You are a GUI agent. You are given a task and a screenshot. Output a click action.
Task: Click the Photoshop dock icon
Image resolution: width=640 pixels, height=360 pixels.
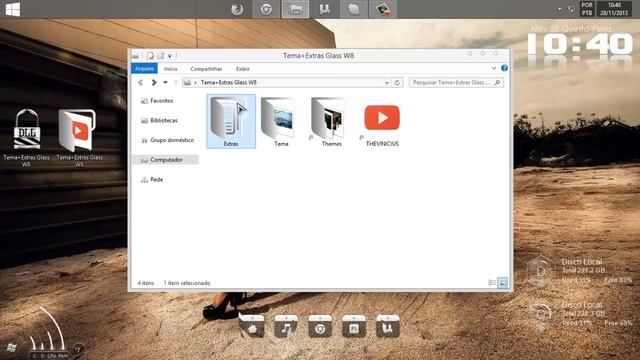coord(354,326)
